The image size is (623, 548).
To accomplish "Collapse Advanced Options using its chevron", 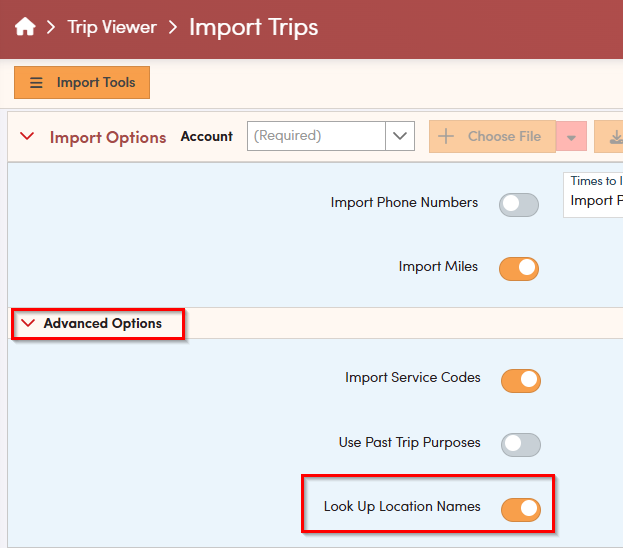I will [27, 324].
